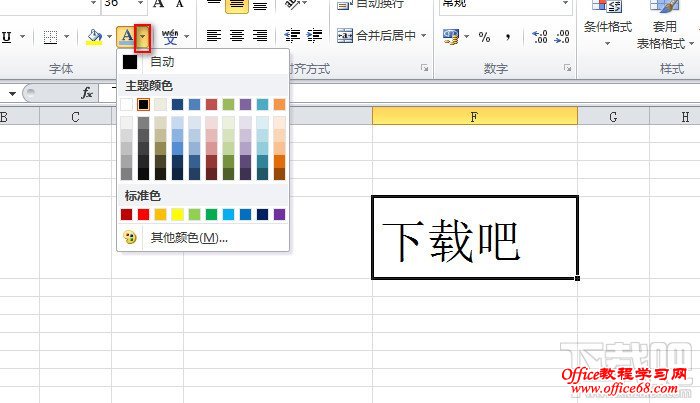Center text horizontally
The height and width of the screenshot is (403, 700).
[237, 35]
